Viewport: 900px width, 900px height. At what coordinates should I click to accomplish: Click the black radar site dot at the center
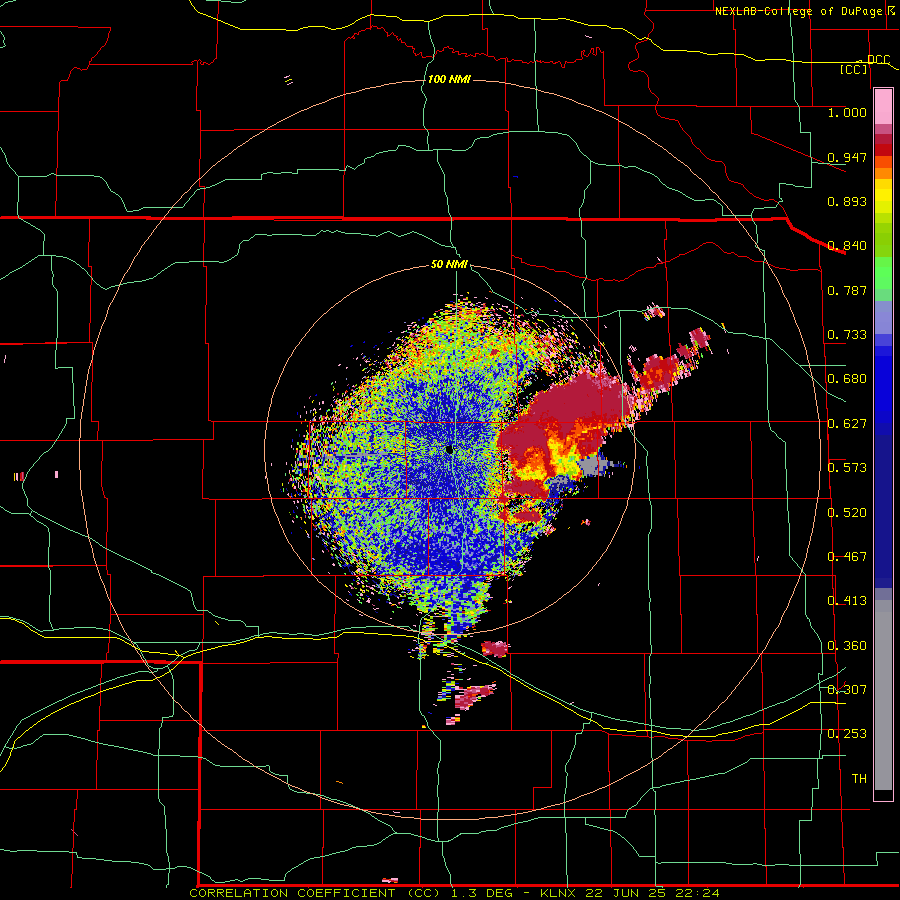(x=449, y=450)
